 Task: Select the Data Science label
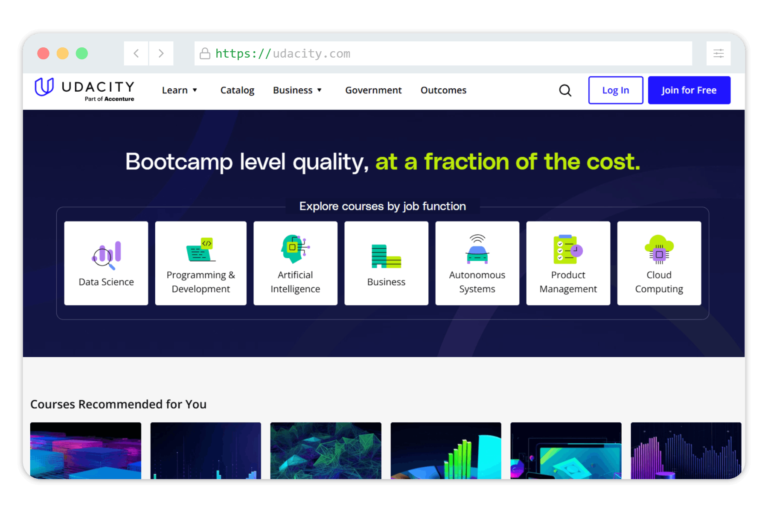(106, 282)
